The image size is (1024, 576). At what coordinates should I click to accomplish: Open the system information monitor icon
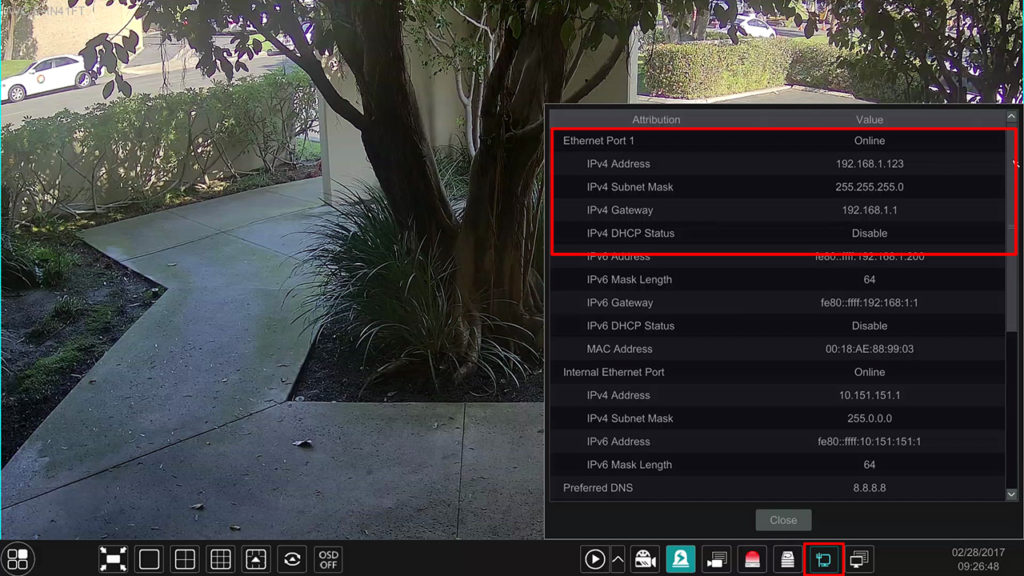(x=859, y=559)
